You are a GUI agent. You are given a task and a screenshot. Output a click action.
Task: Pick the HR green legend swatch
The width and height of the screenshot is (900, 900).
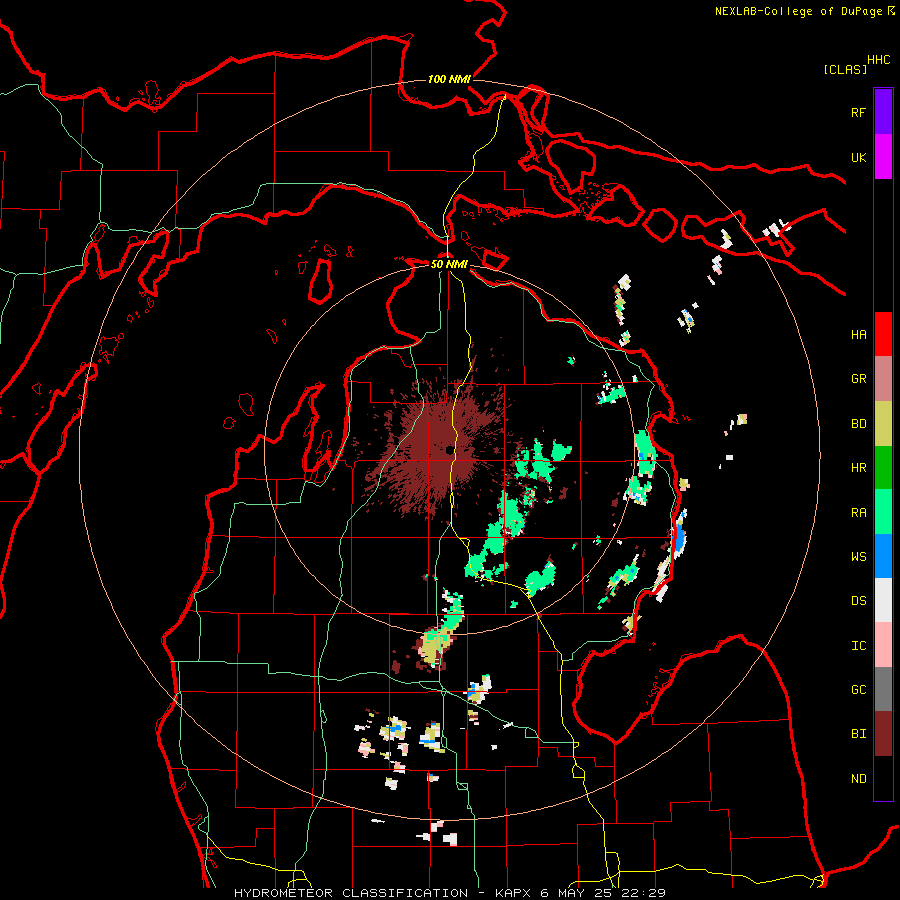(883, 467)
